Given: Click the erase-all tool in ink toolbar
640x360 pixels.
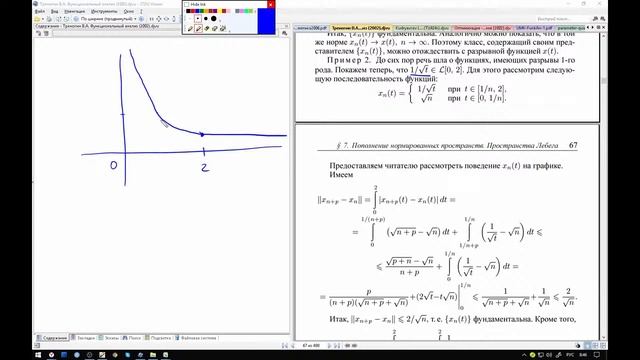Looking at the screenshot, I should (223, 28).
